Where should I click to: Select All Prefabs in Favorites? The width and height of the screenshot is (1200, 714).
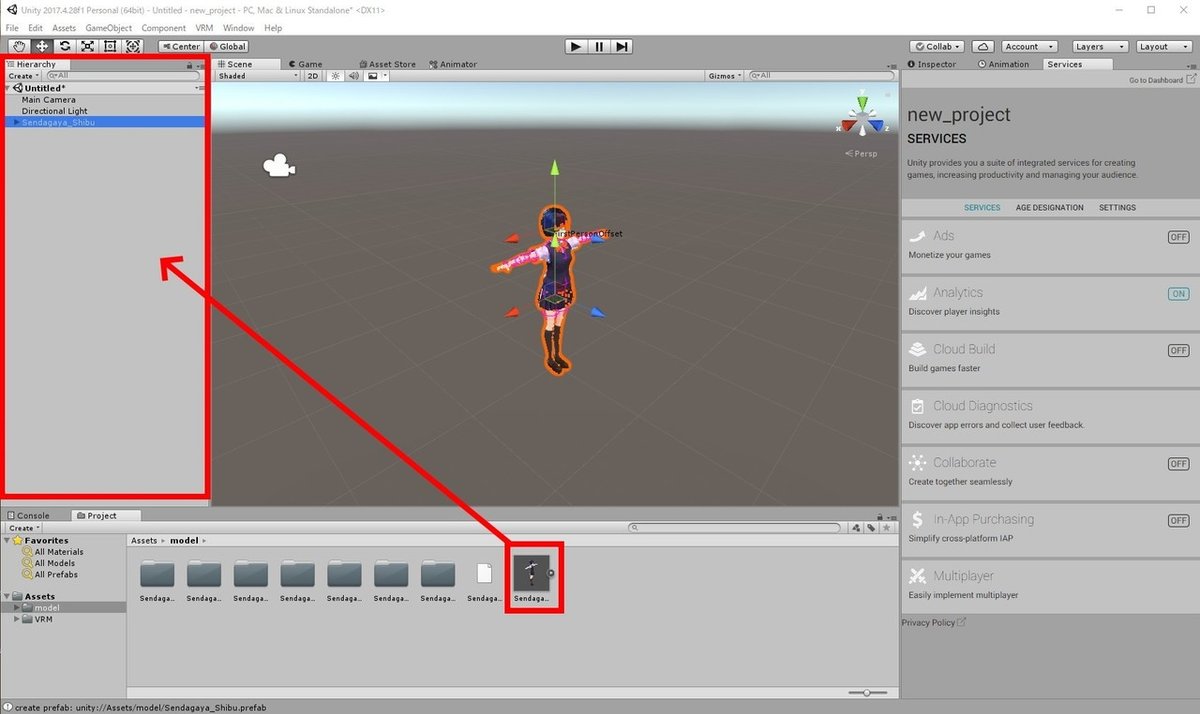pos(56,574)
